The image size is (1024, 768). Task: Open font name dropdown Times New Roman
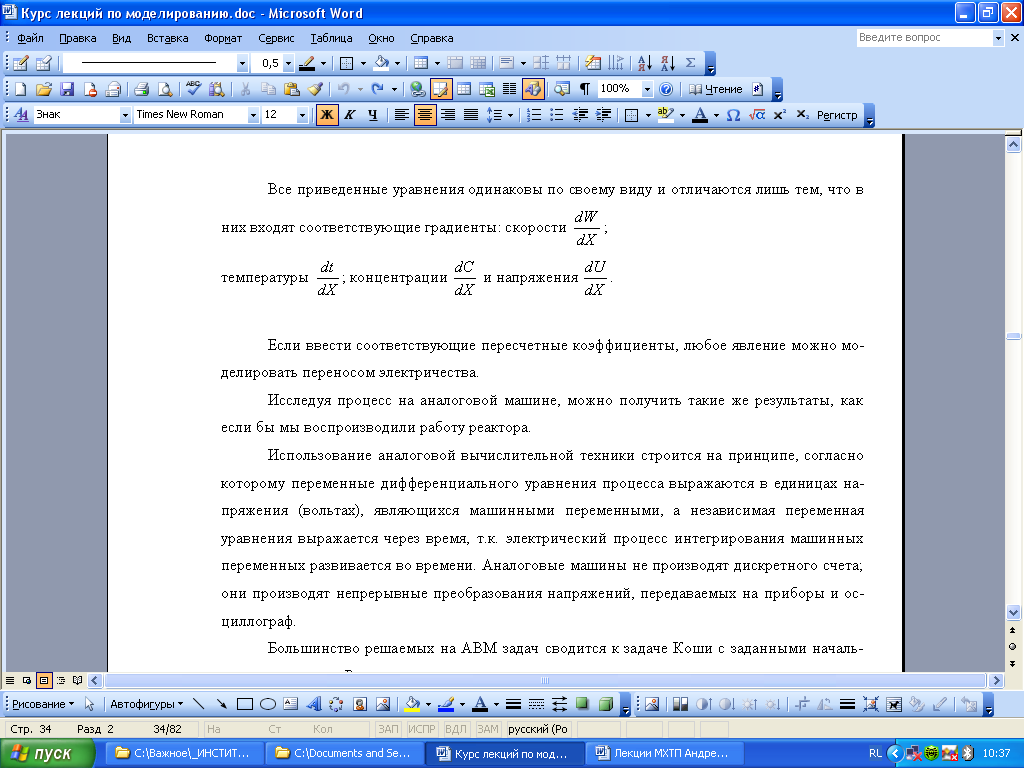253,115
